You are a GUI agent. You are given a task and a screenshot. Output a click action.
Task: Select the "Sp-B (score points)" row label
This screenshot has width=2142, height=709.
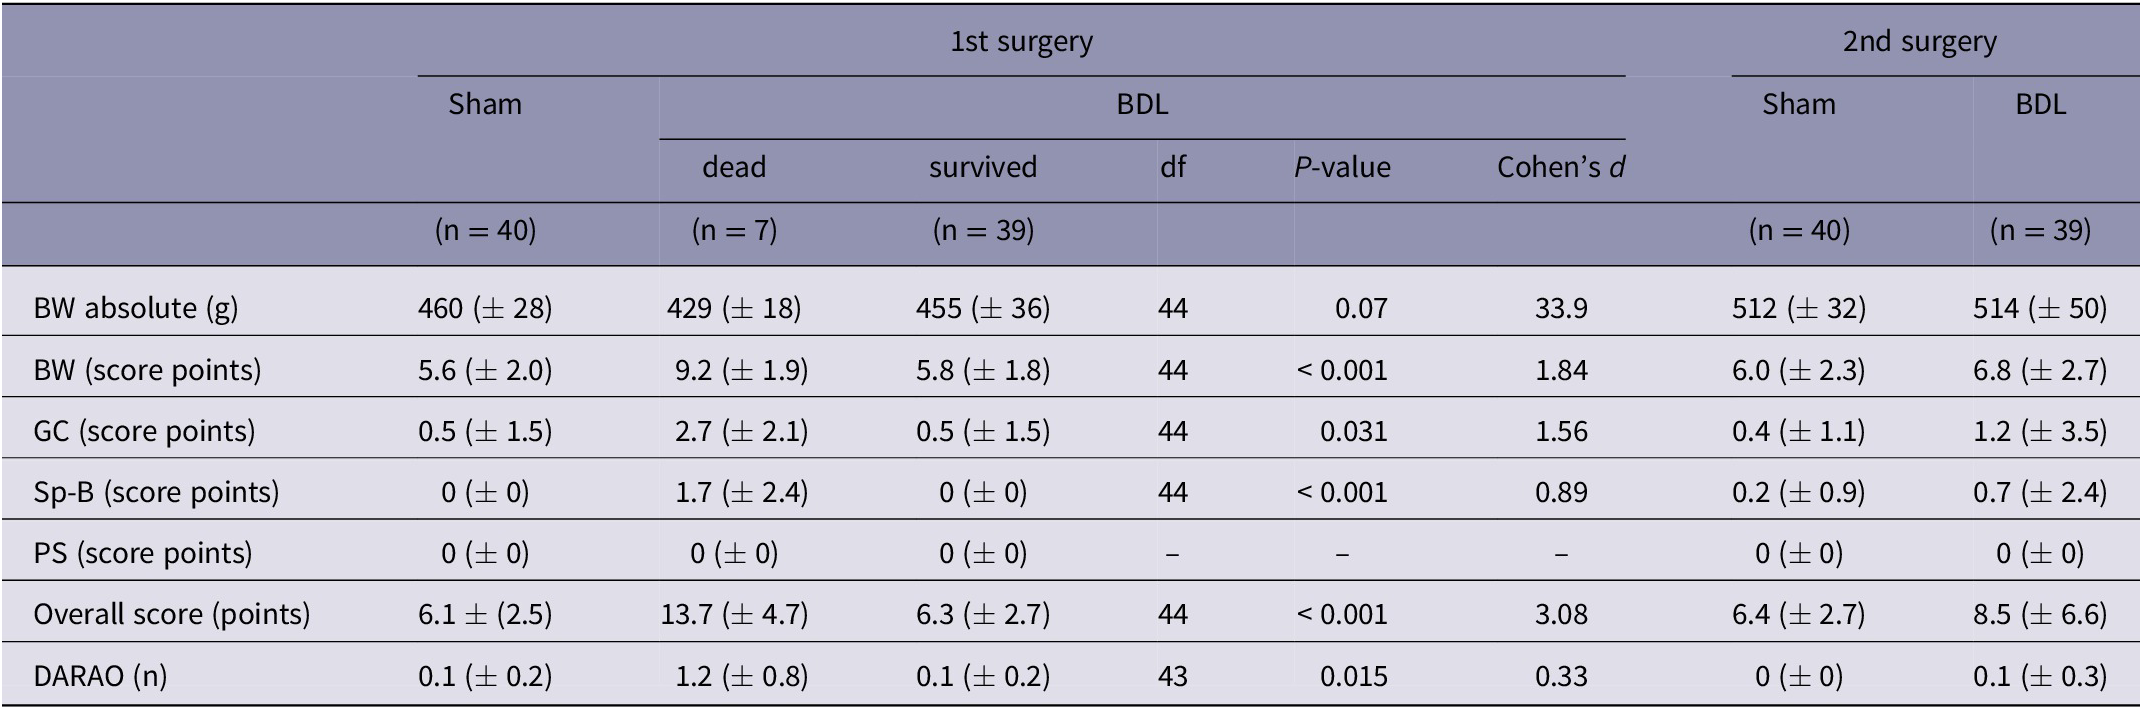click(x=156, y=492)
